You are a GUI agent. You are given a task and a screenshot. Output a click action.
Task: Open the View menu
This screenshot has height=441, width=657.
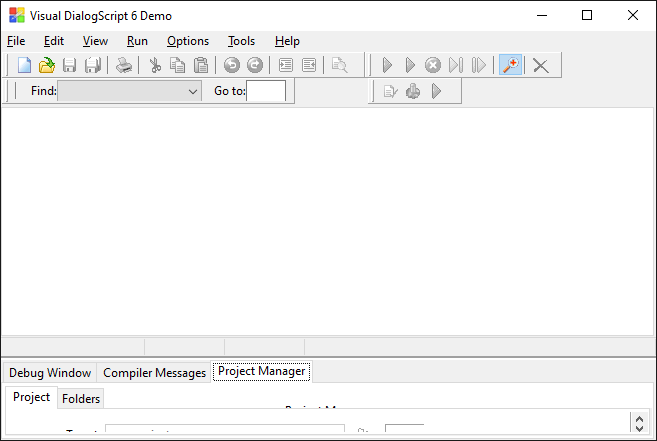(95, 41)
